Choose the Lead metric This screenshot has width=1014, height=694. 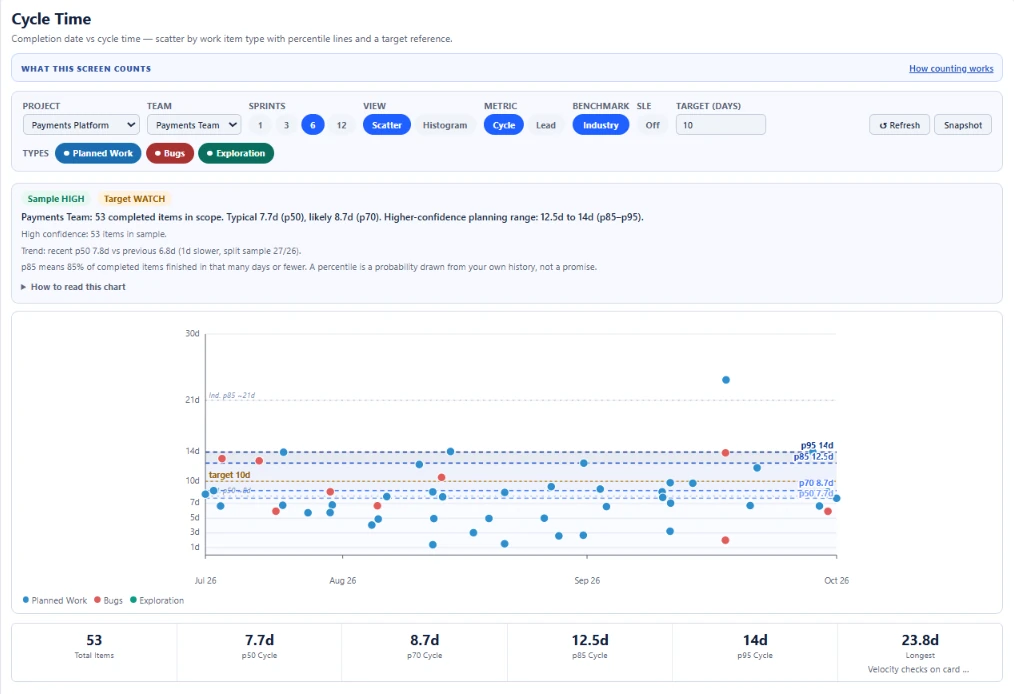tap(546, 125)
